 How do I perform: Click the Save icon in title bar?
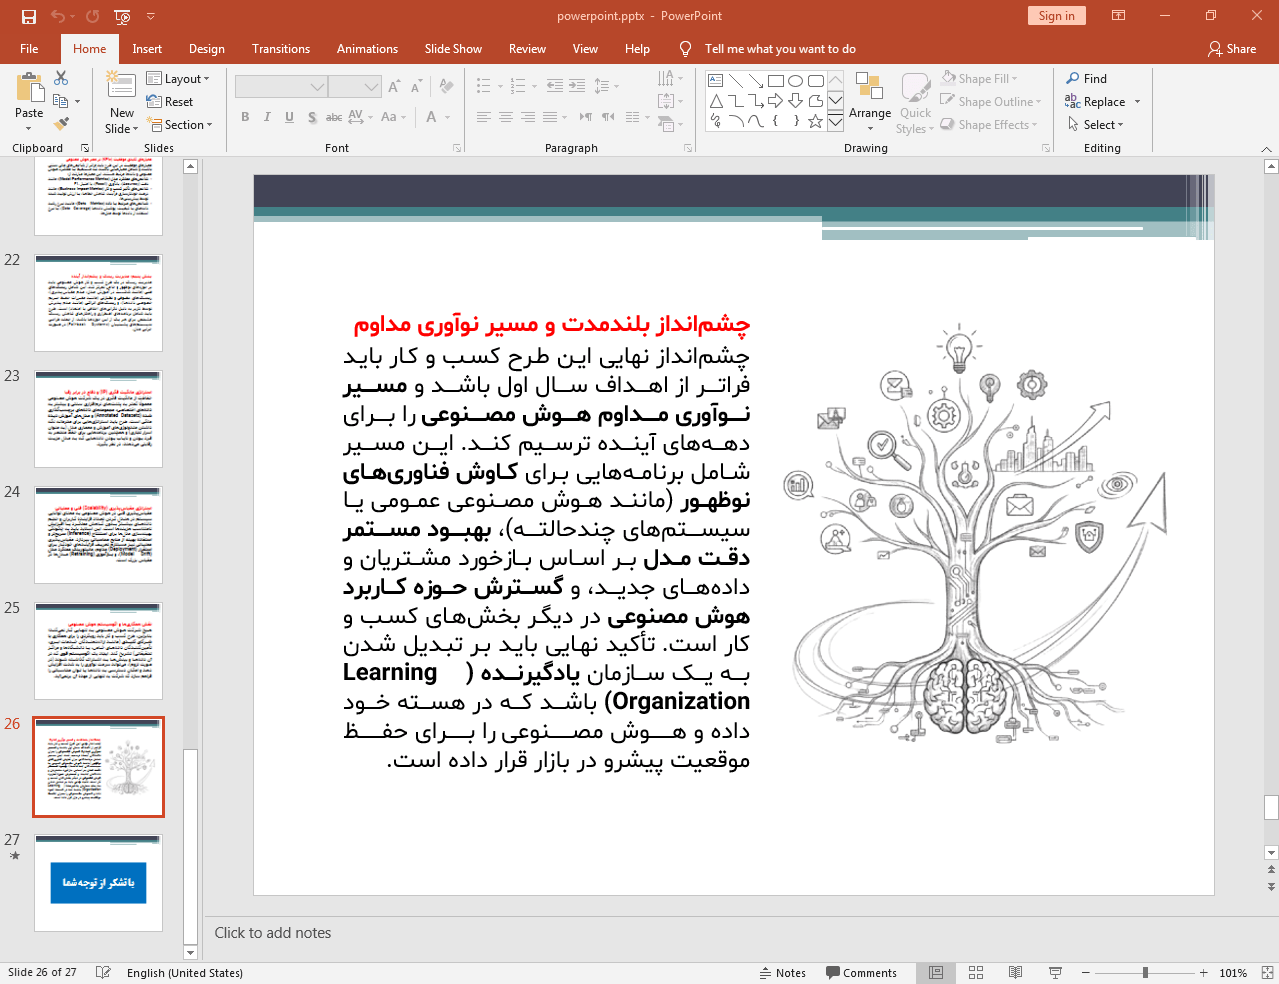(29, 16)
